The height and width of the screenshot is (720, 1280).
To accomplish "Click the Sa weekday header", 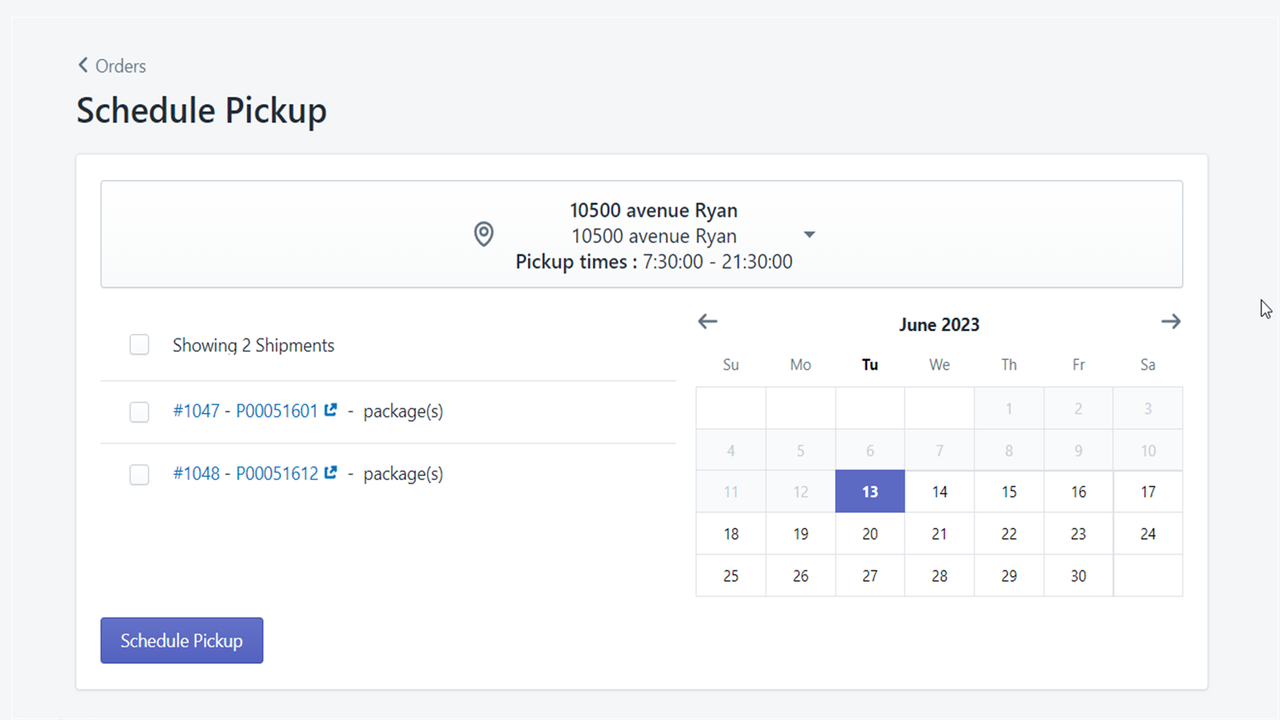I will tap(1147, 364).
